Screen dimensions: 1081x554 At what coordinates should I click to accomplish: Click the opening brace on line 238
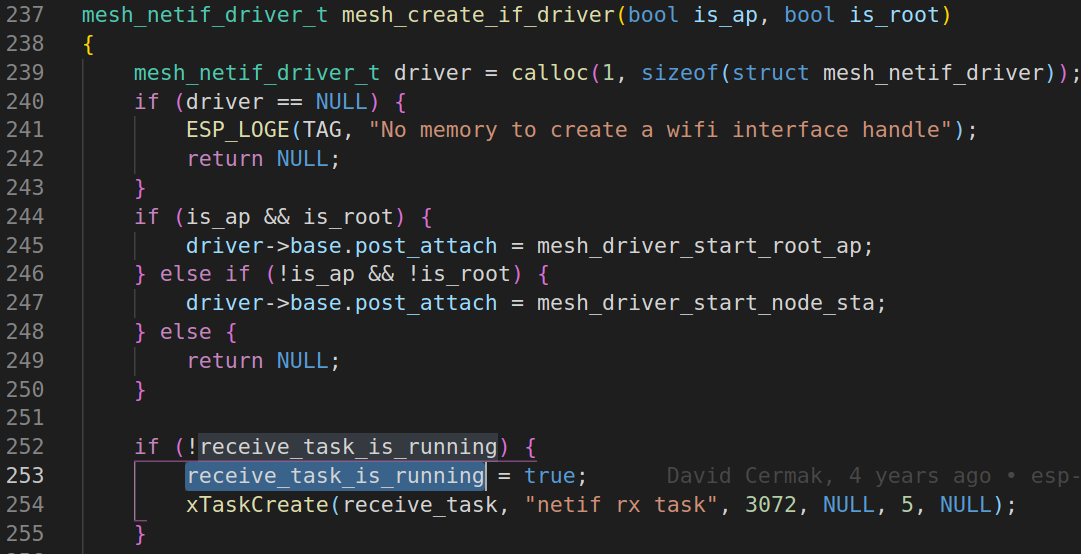coord(88,44)
